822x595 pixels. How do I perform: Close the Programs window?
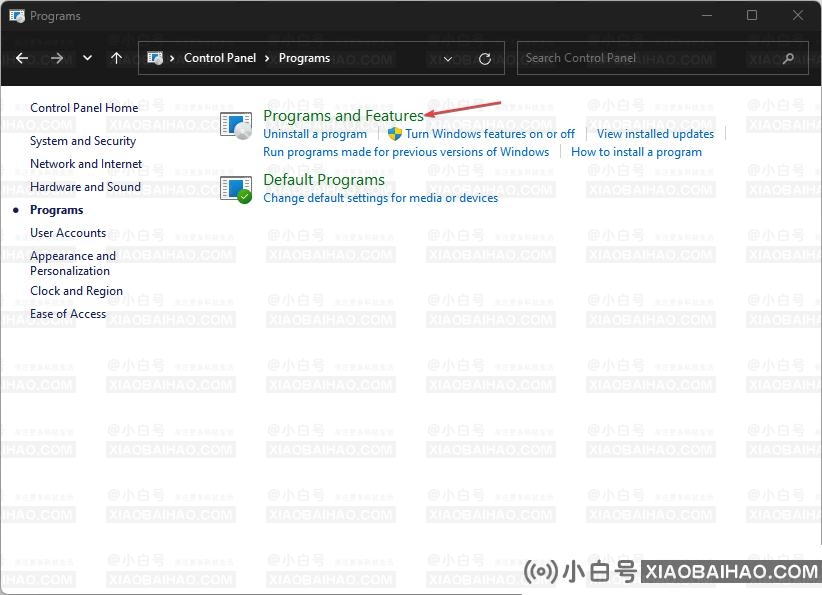(797, 16)
